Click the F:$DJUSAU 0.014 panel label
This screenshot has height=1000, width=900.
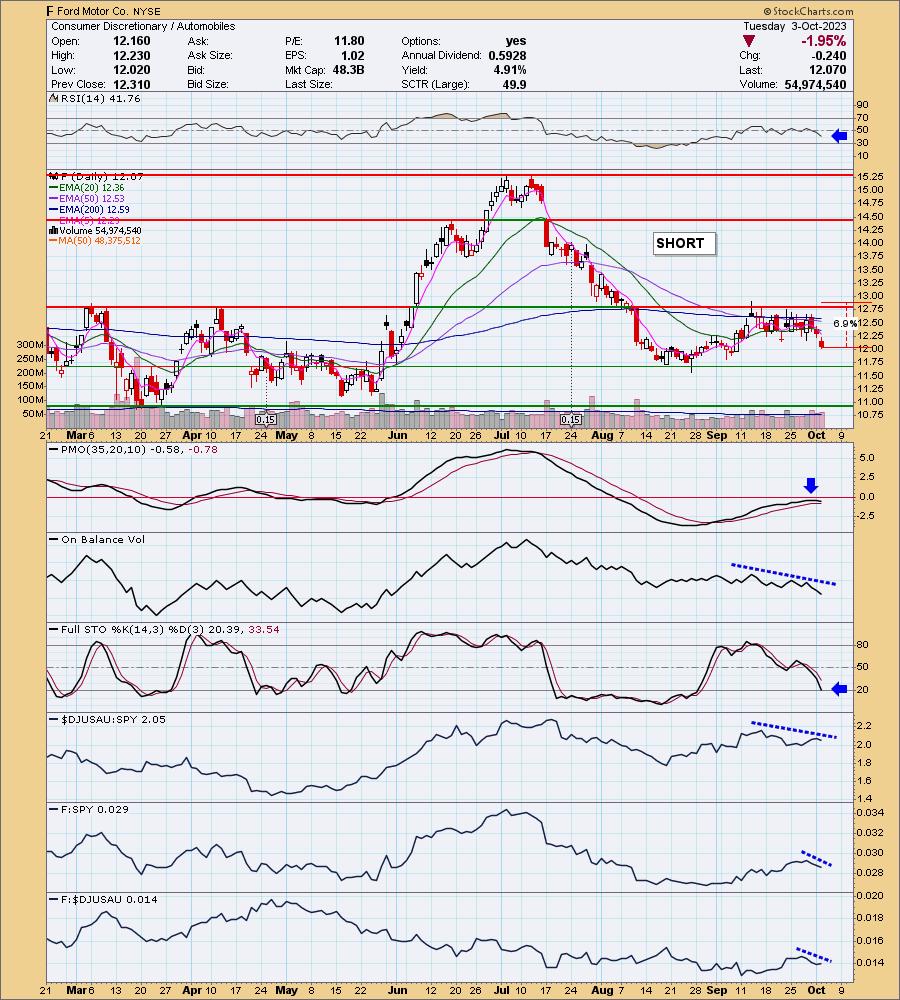[x=109, y=899]
